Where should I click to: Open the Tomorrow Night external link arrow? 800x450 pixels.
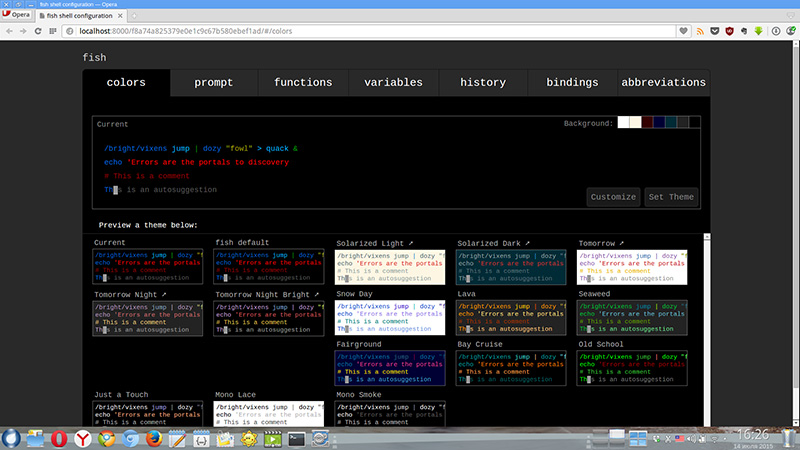(x=164, y=294)
